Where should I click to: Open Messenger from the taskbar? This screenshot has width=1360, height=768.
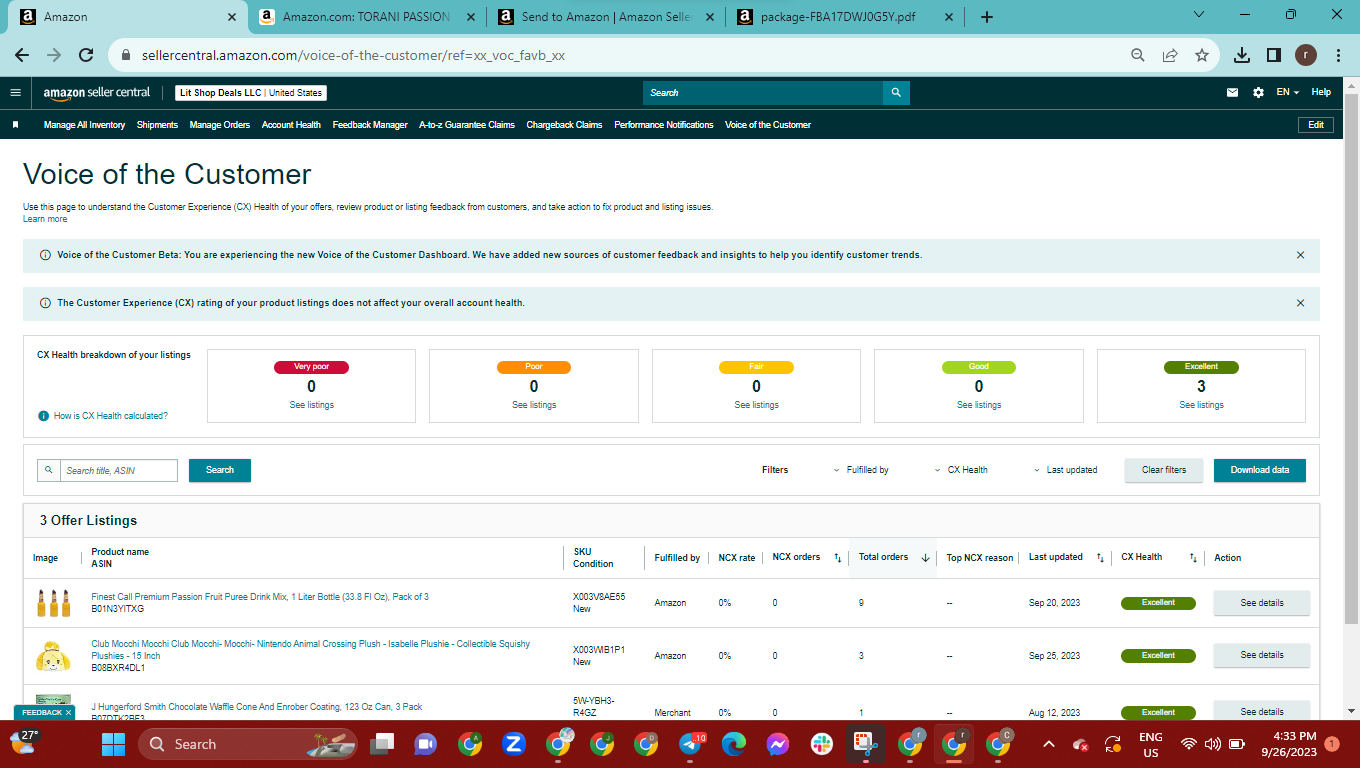tap(778, 744)
